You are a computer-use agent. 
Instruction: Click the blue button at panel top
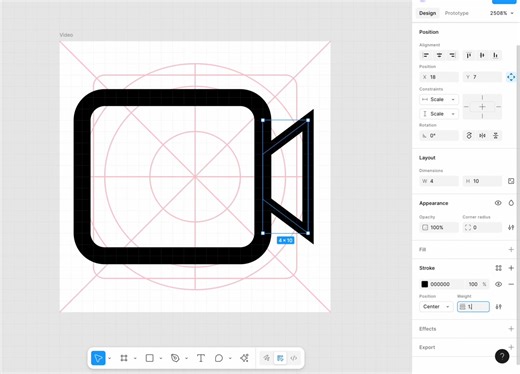point(504,2)
